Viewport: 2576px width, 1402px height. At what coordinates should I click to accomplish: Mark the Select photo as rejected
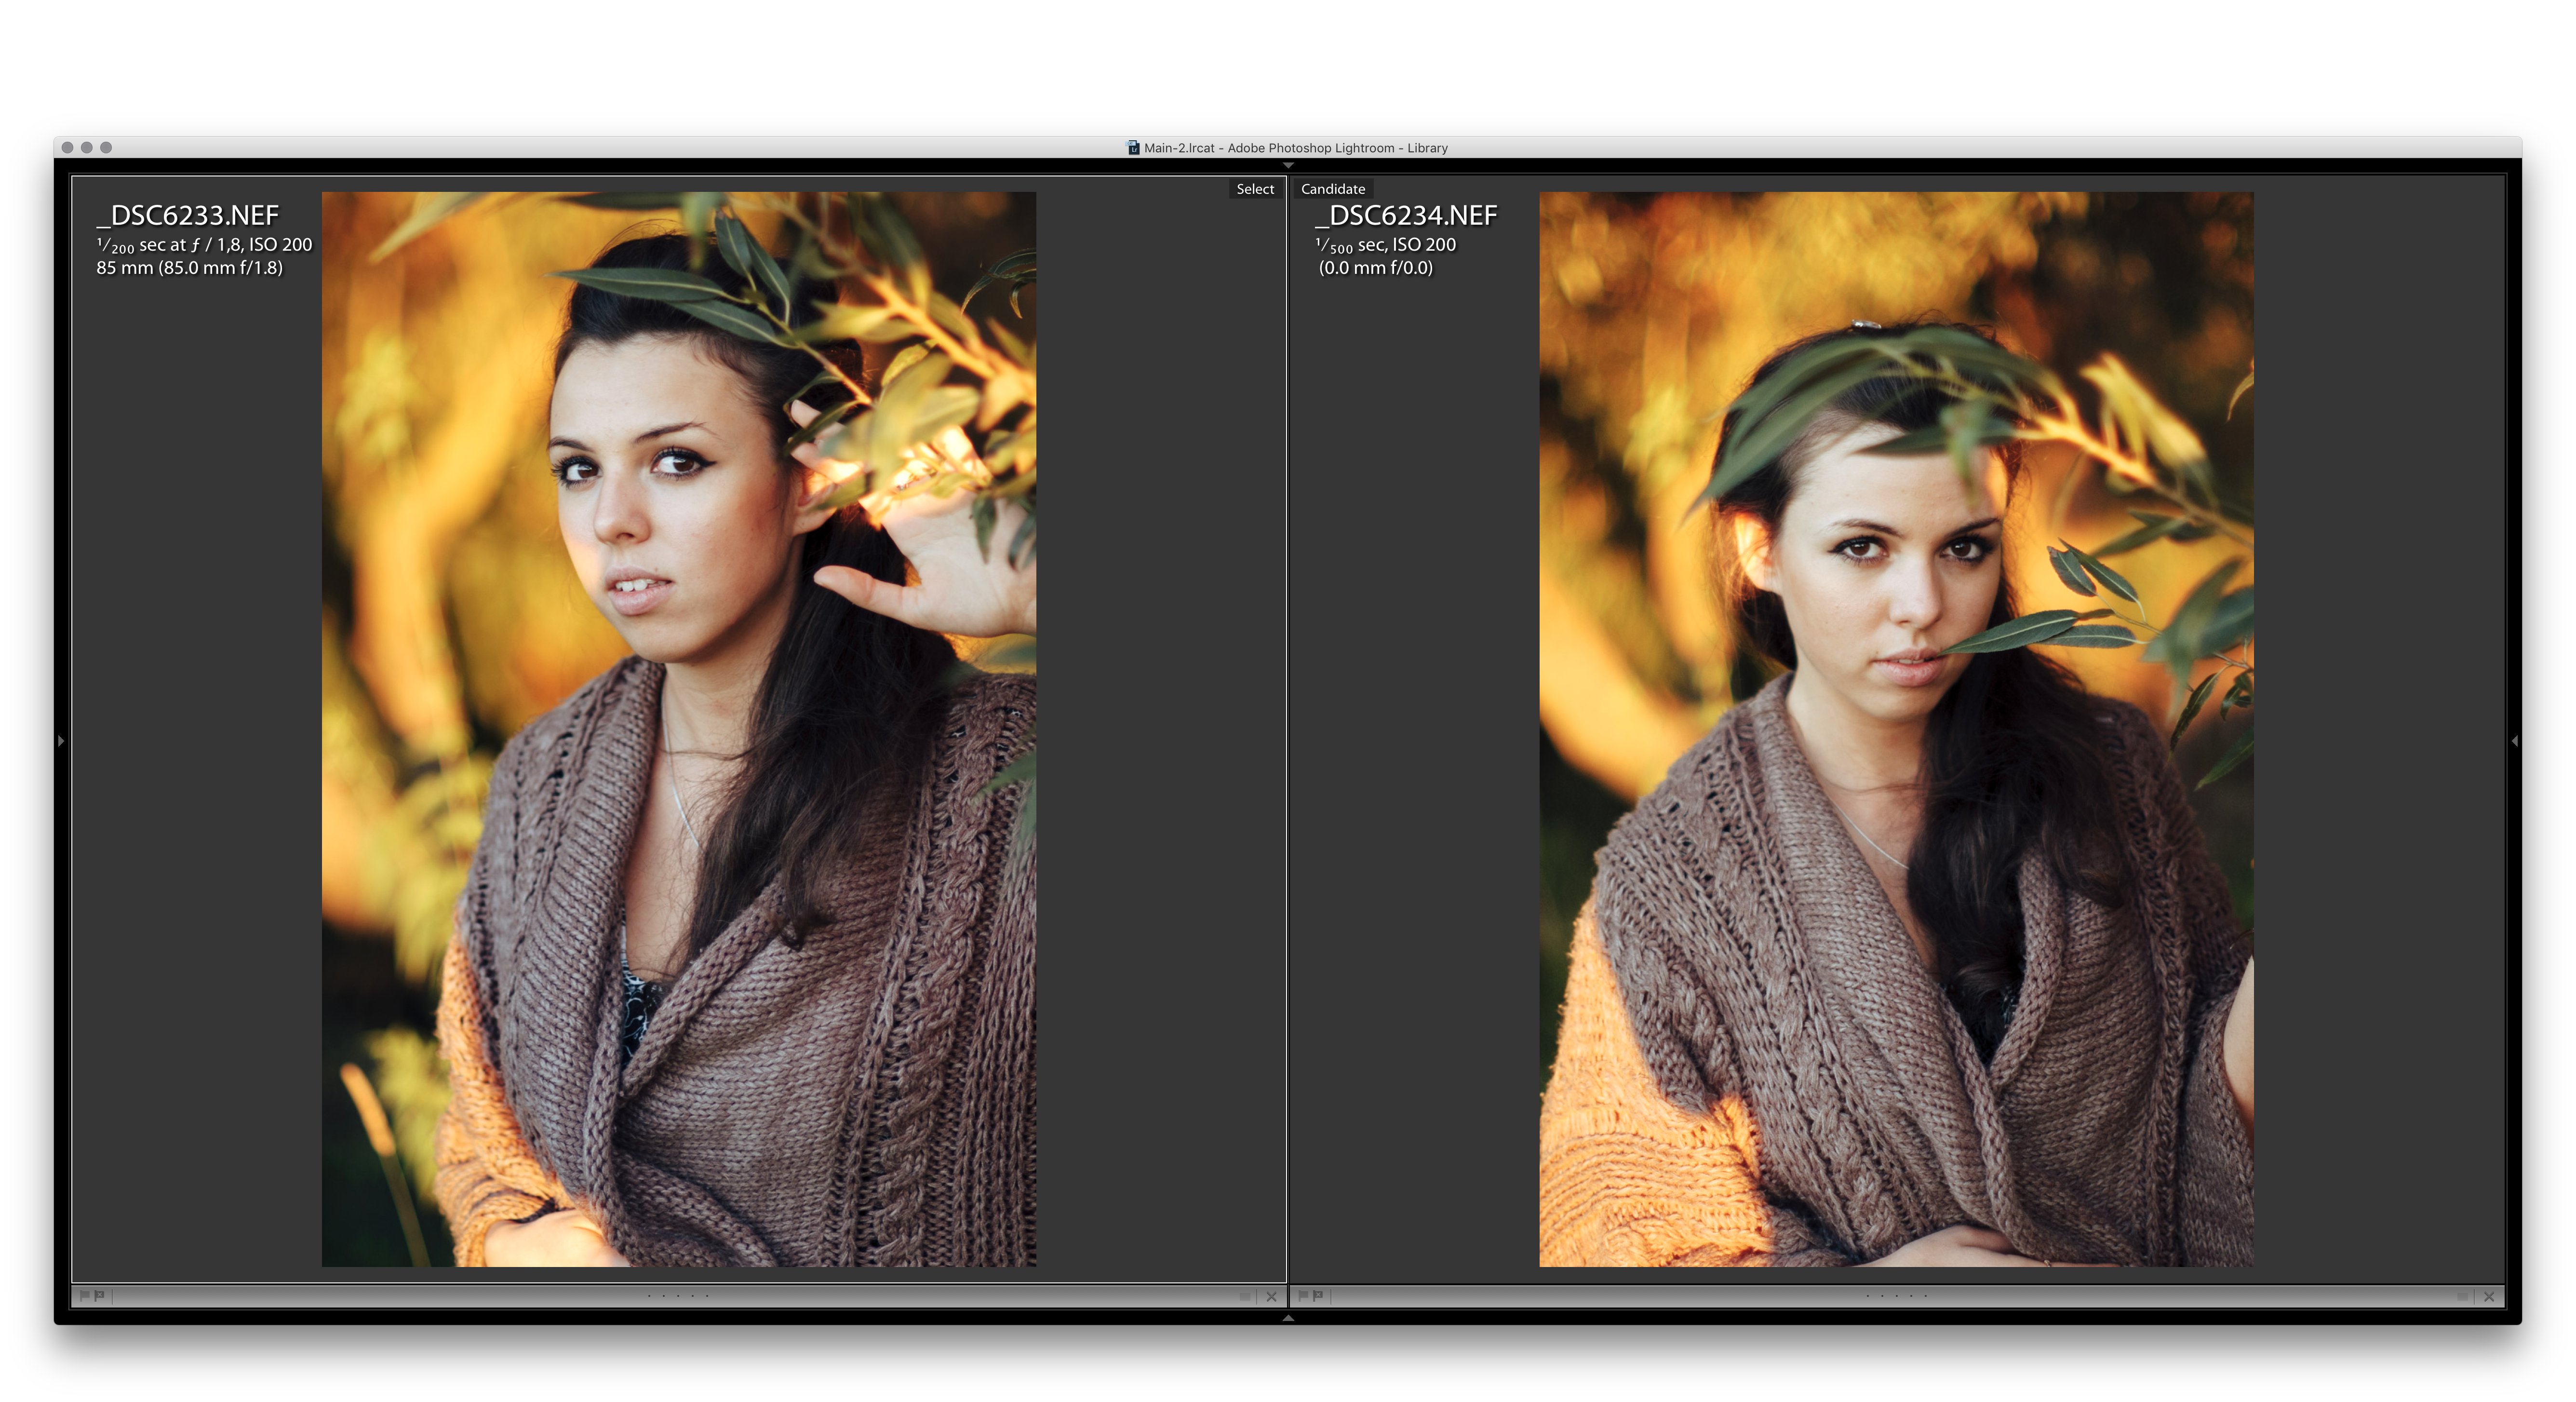tap(99, 1295)
